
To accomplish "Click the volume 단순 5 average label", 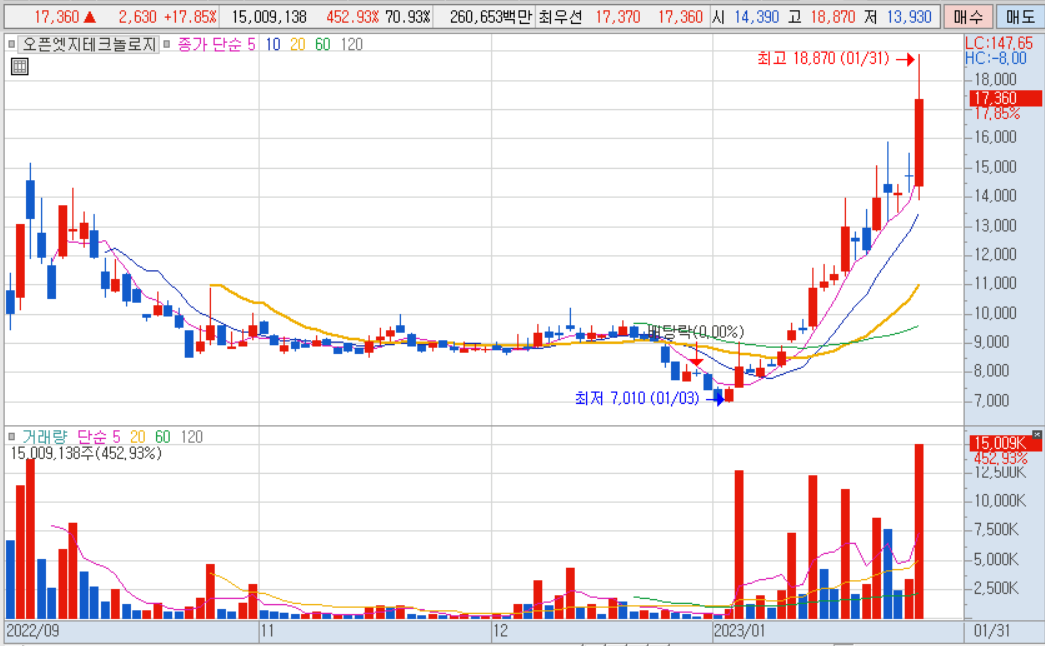I will click(99, 437).
